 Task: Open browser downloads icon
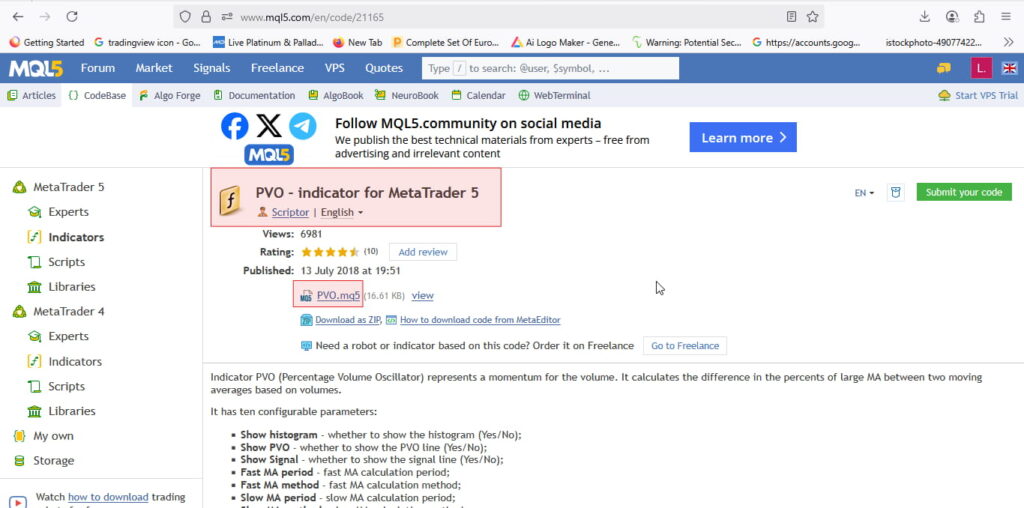(x=924, y=16)
